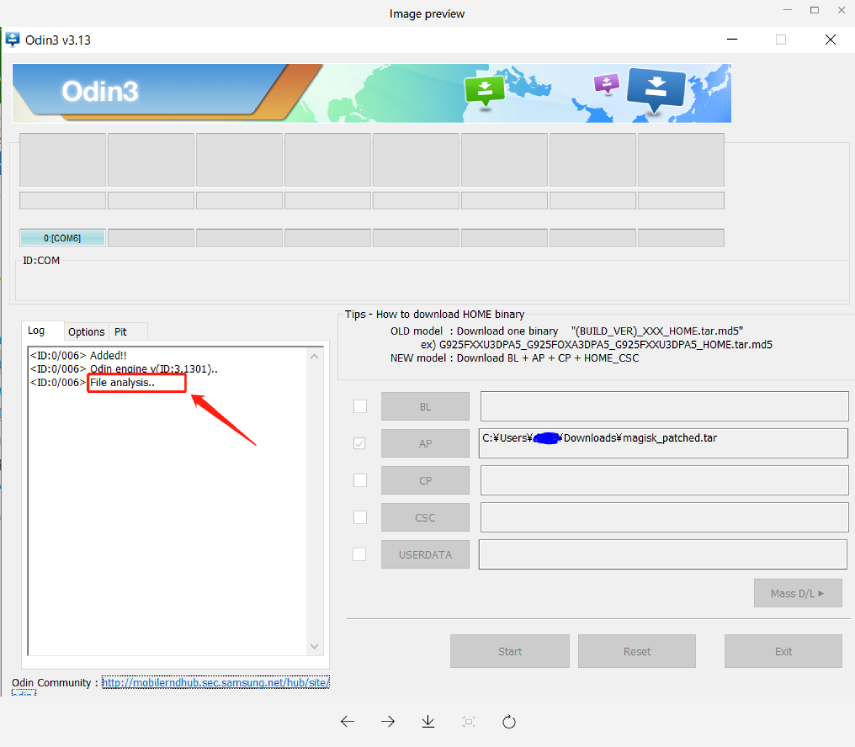Click the BL file path field
855x747 pixels.
coord(664,406)
